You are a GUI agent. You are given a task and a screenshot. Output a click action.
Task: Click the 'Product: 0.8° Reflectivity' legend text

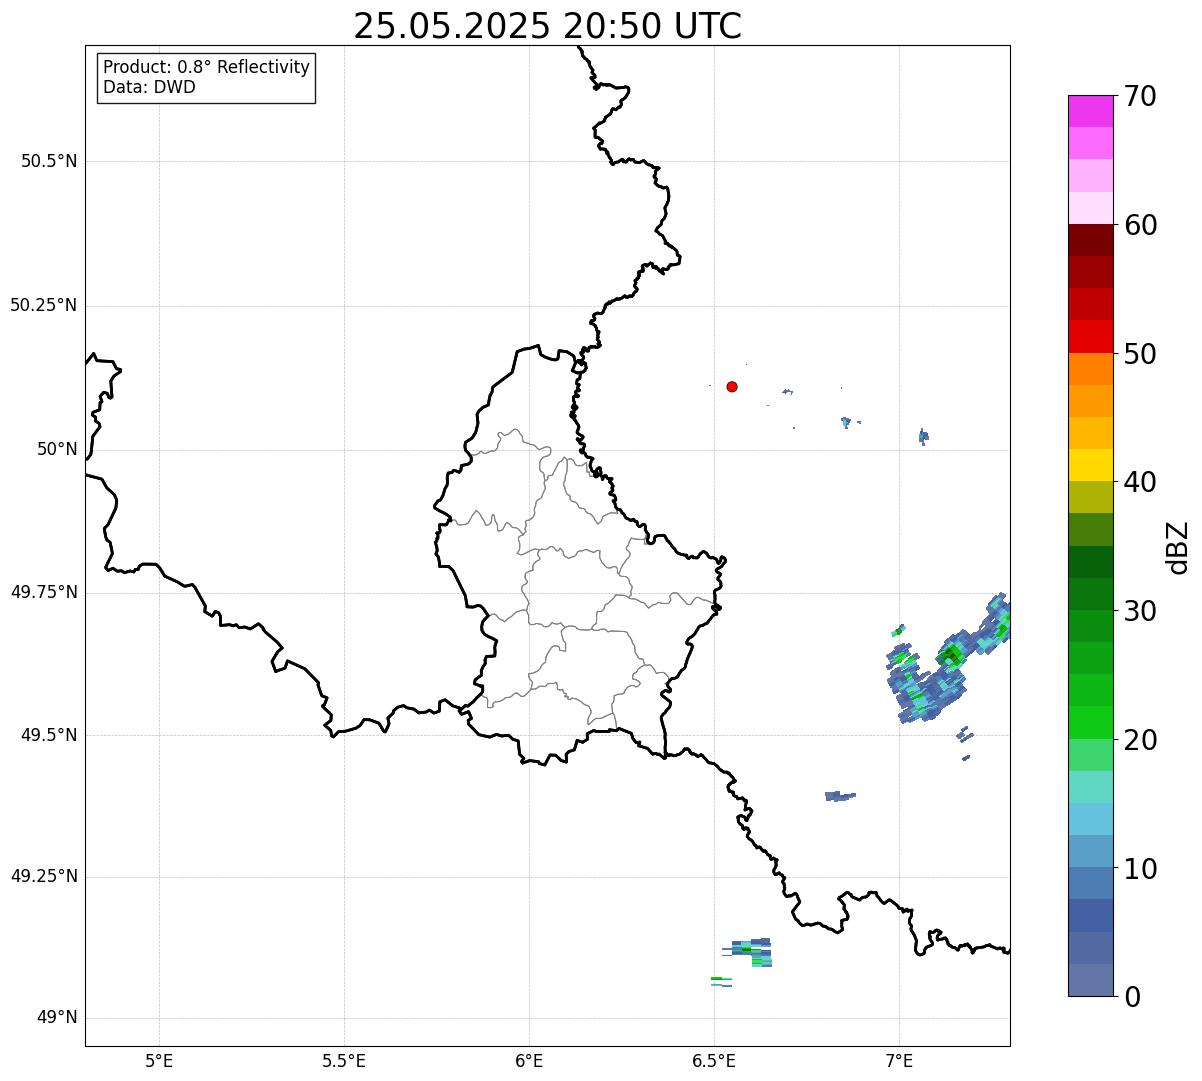(x=207, y=67)
